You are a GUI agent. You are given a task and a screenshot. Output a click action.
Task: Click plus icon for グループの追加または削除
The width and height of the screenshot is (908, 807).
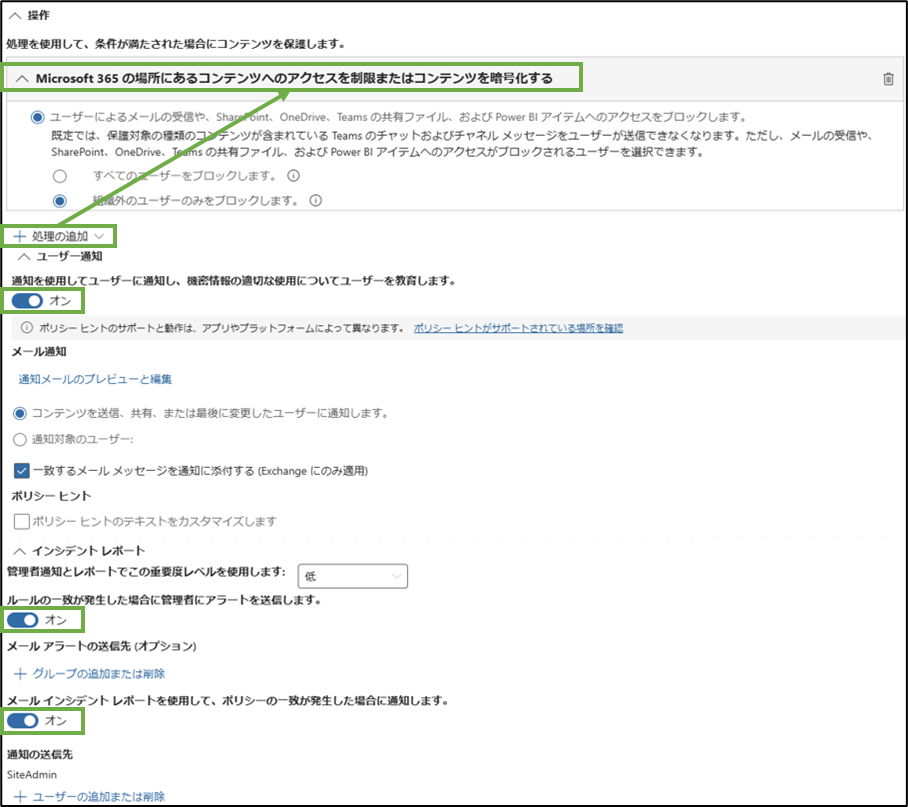[x=19, y=673]
